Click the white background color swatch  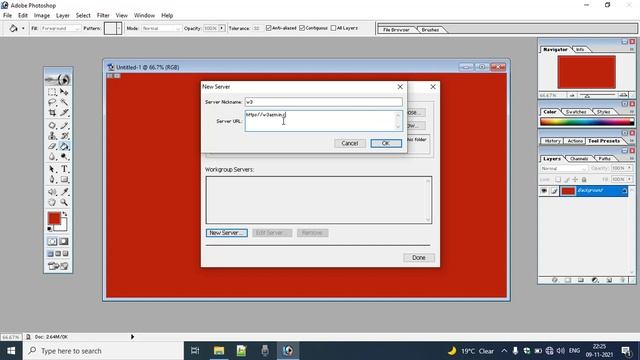[x=63, y=227]
